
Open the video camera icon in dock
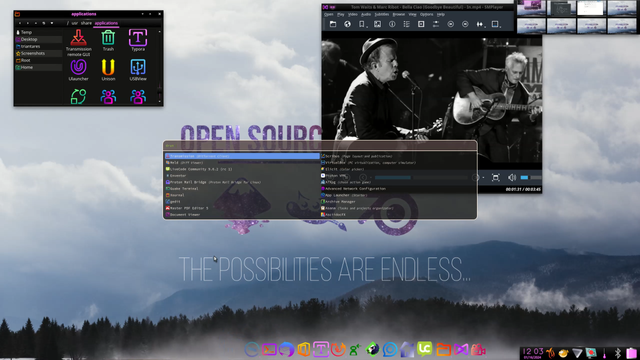(x=478, y=350)
